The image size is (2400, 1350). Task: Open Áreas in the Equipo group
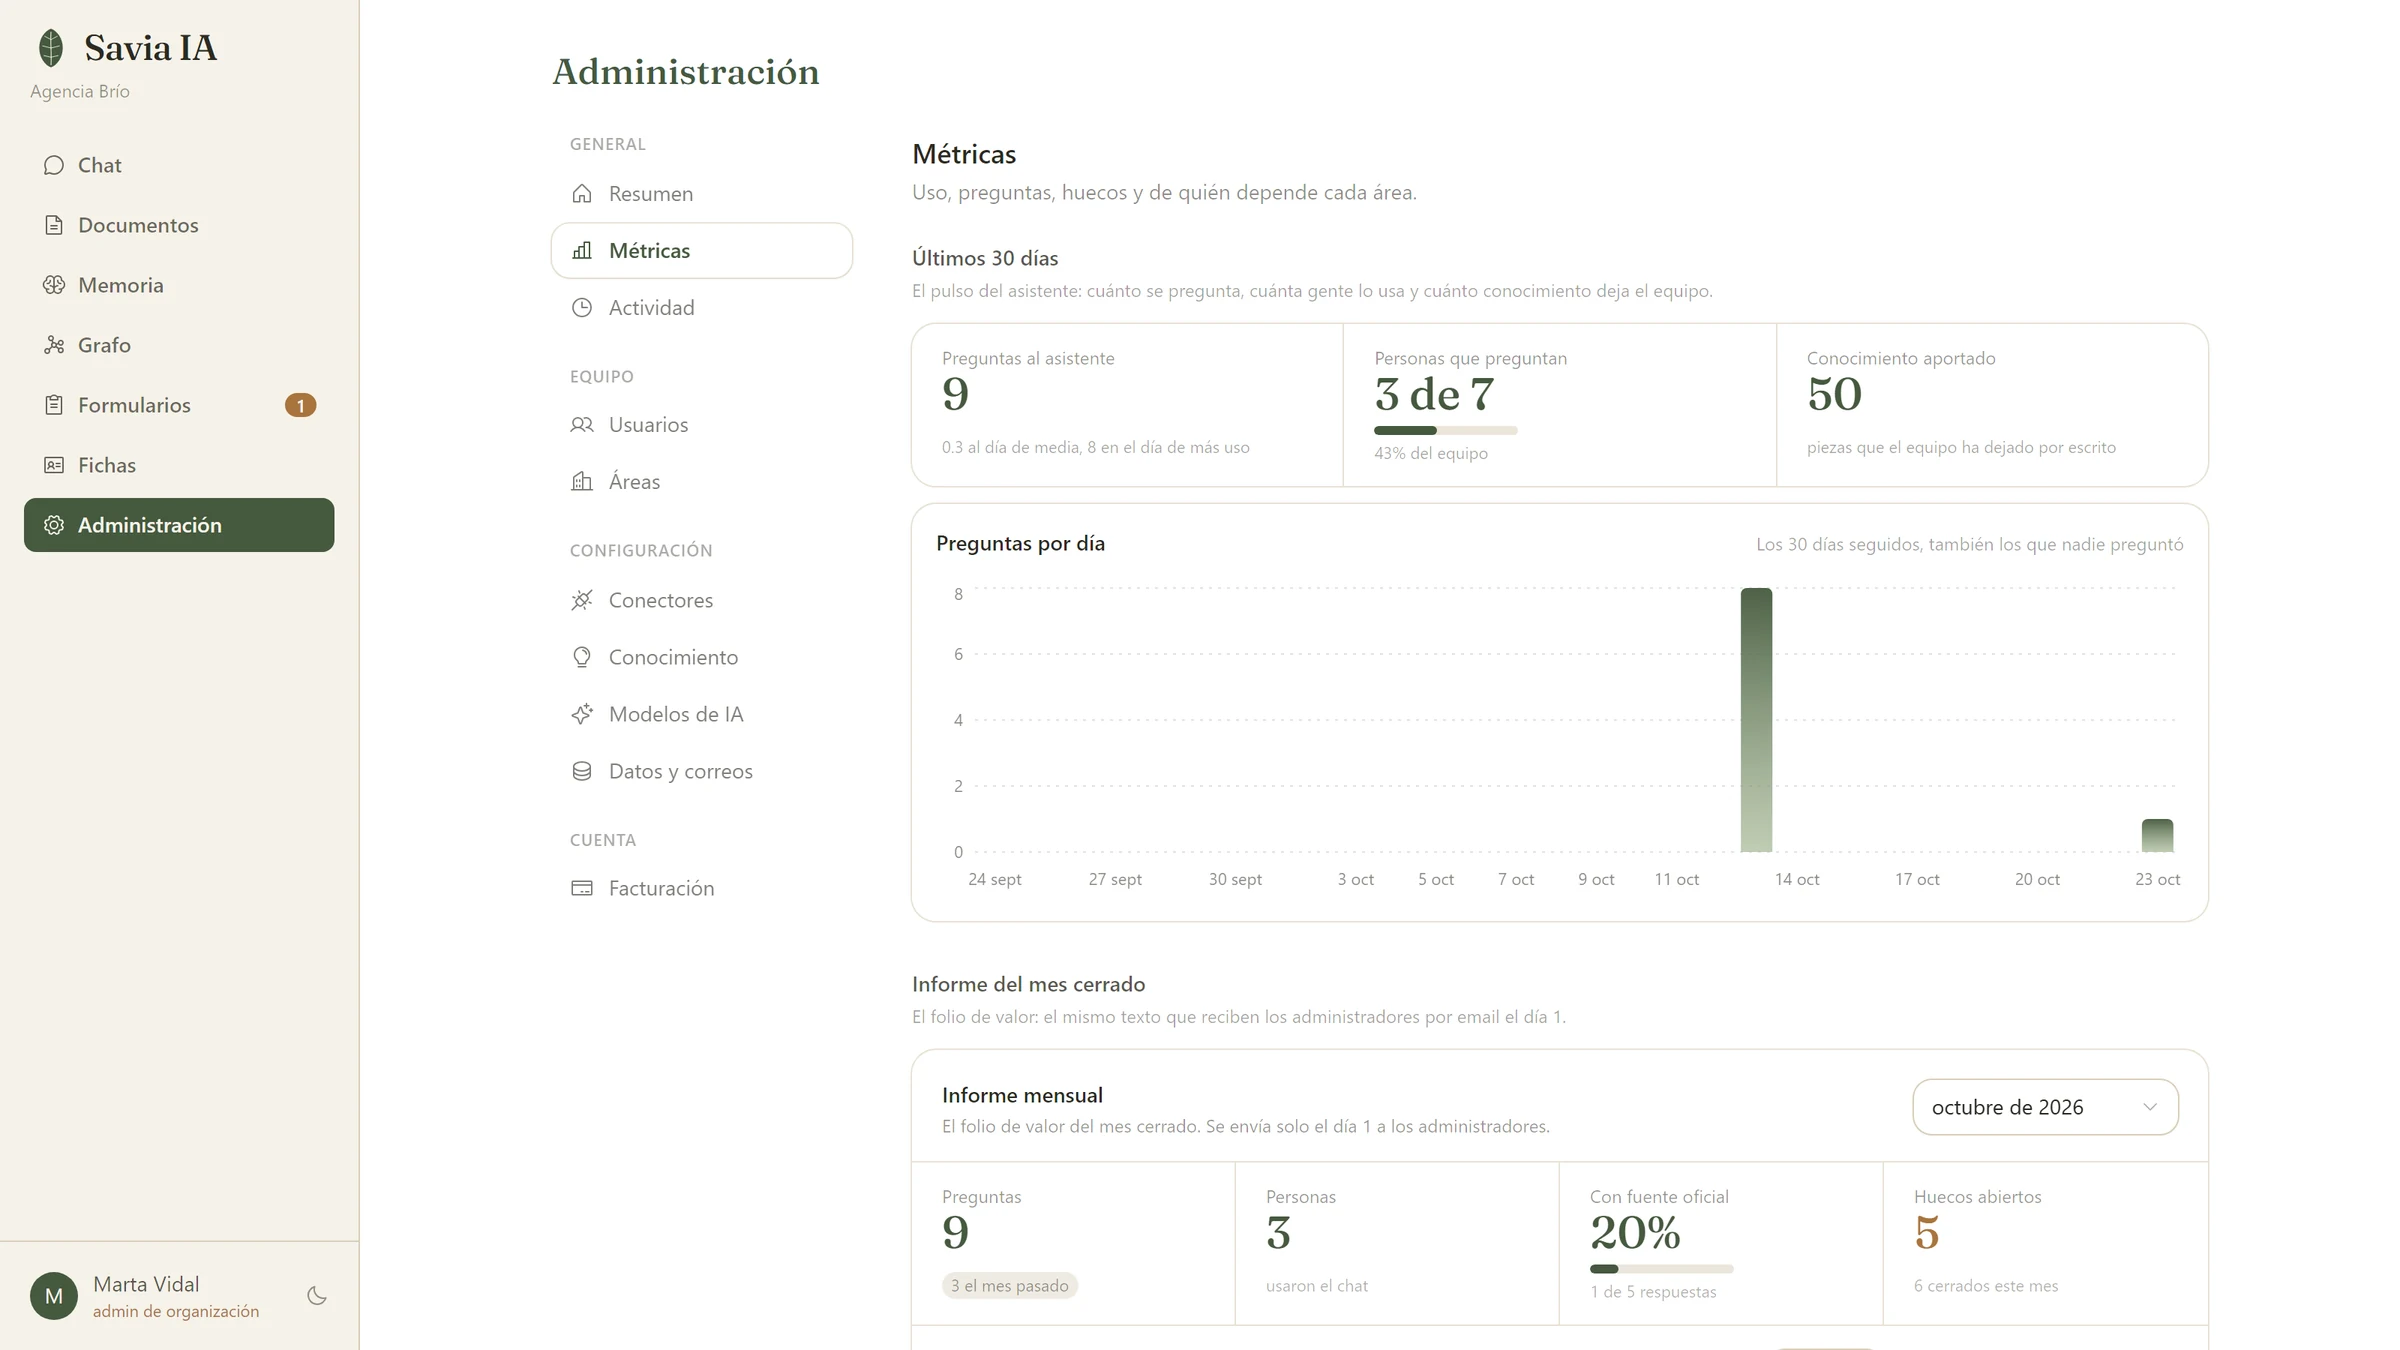(x=702, y=481)
